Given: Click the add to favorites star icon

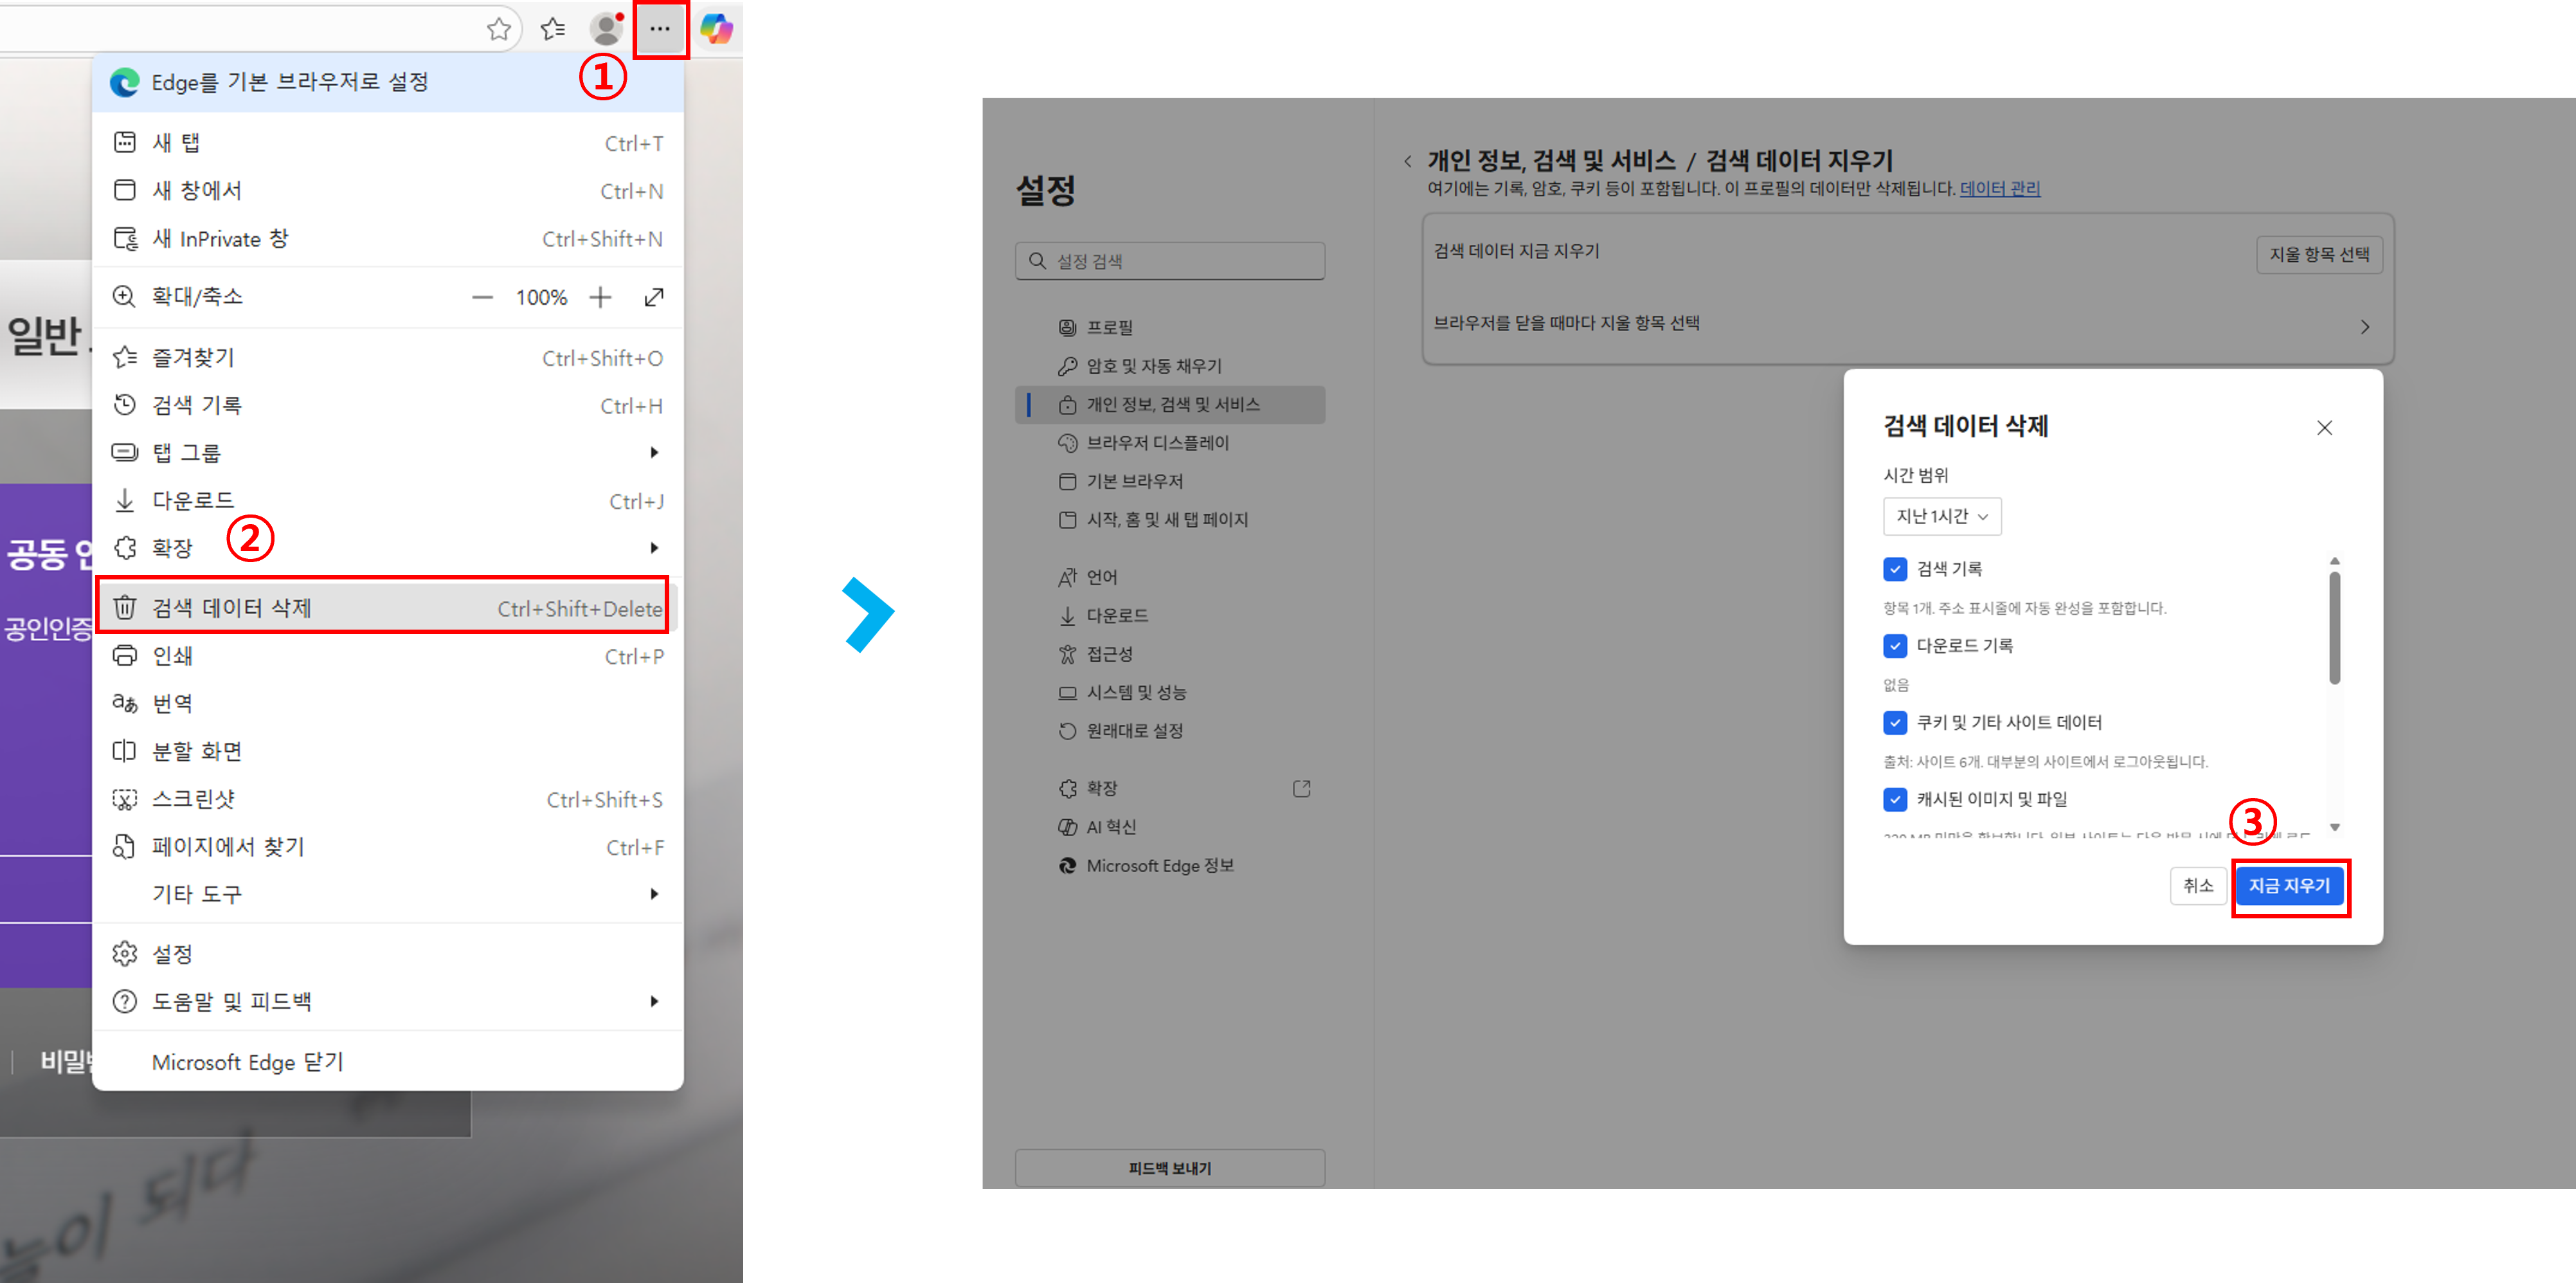Looking at the screenshot, I should [498, 29].
